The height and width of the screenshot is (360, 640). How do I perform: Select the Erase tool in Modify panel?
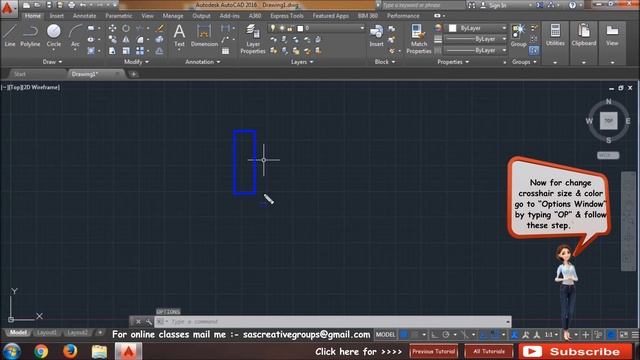160,29
